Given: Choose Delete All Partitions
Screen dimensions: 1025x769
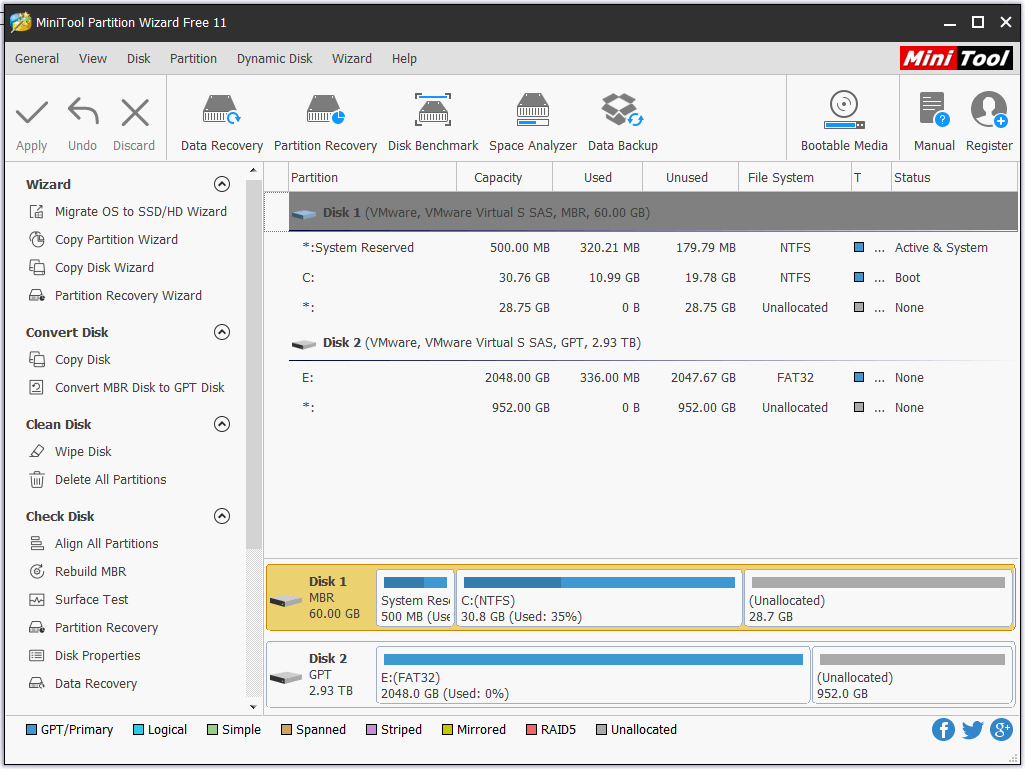Looking at the screenshot, I should 97,480.
